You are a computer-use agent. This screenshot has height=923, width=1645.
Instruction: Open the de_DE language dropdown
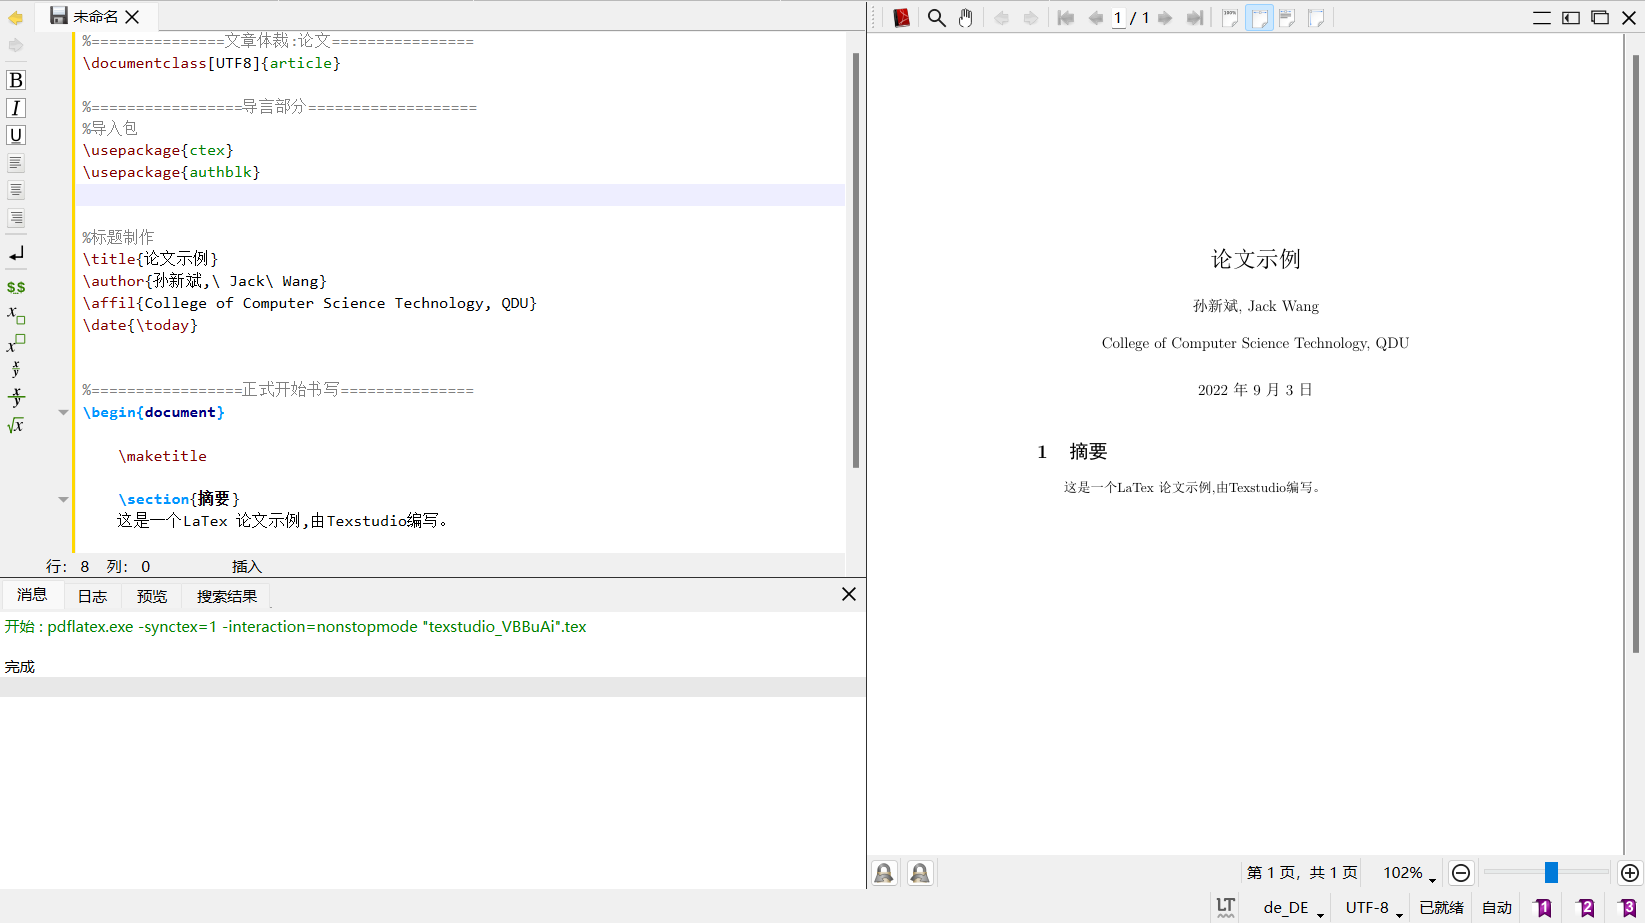pos(1293,907)
